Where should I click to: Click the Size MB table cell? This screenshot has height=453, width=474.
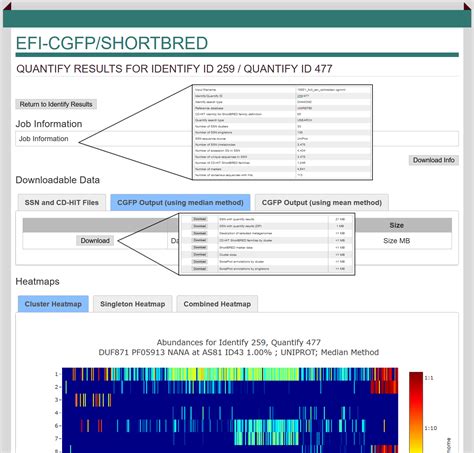pyautogui.click(x=397, y=241)
